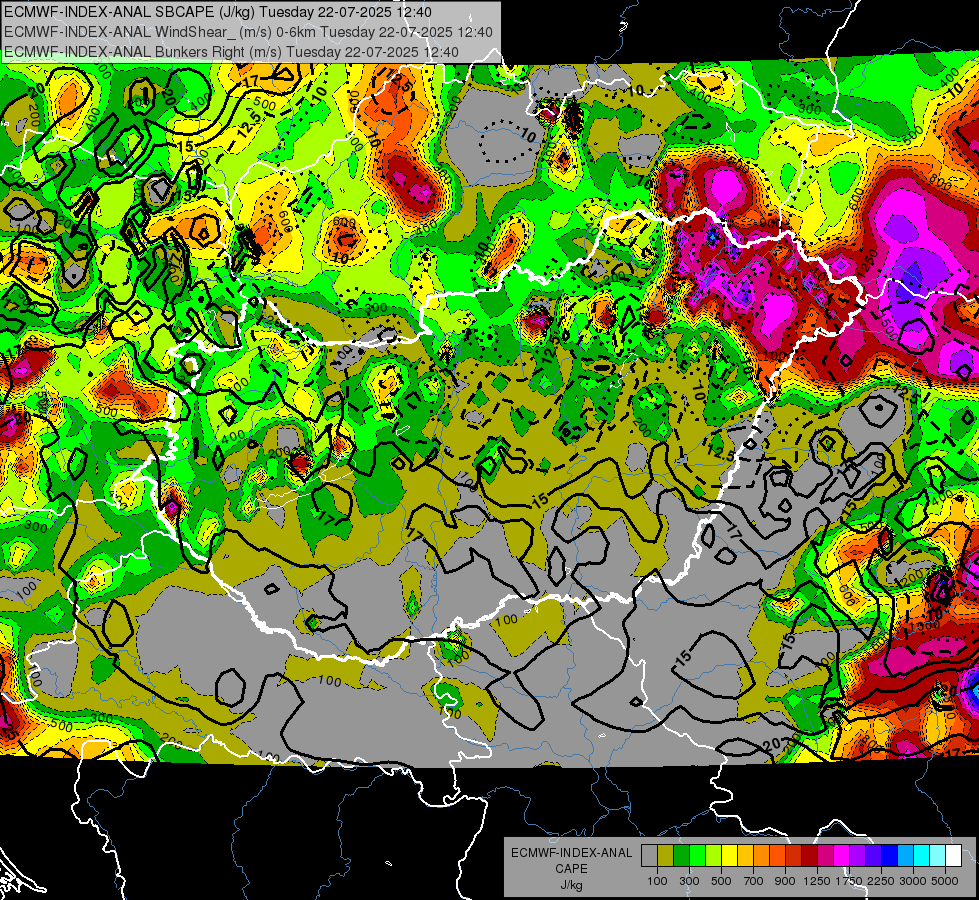Pick the yellow legend swatch after 500
This screenshot has width=979, height=900.
pyautogui.click(x=729, y=856)
